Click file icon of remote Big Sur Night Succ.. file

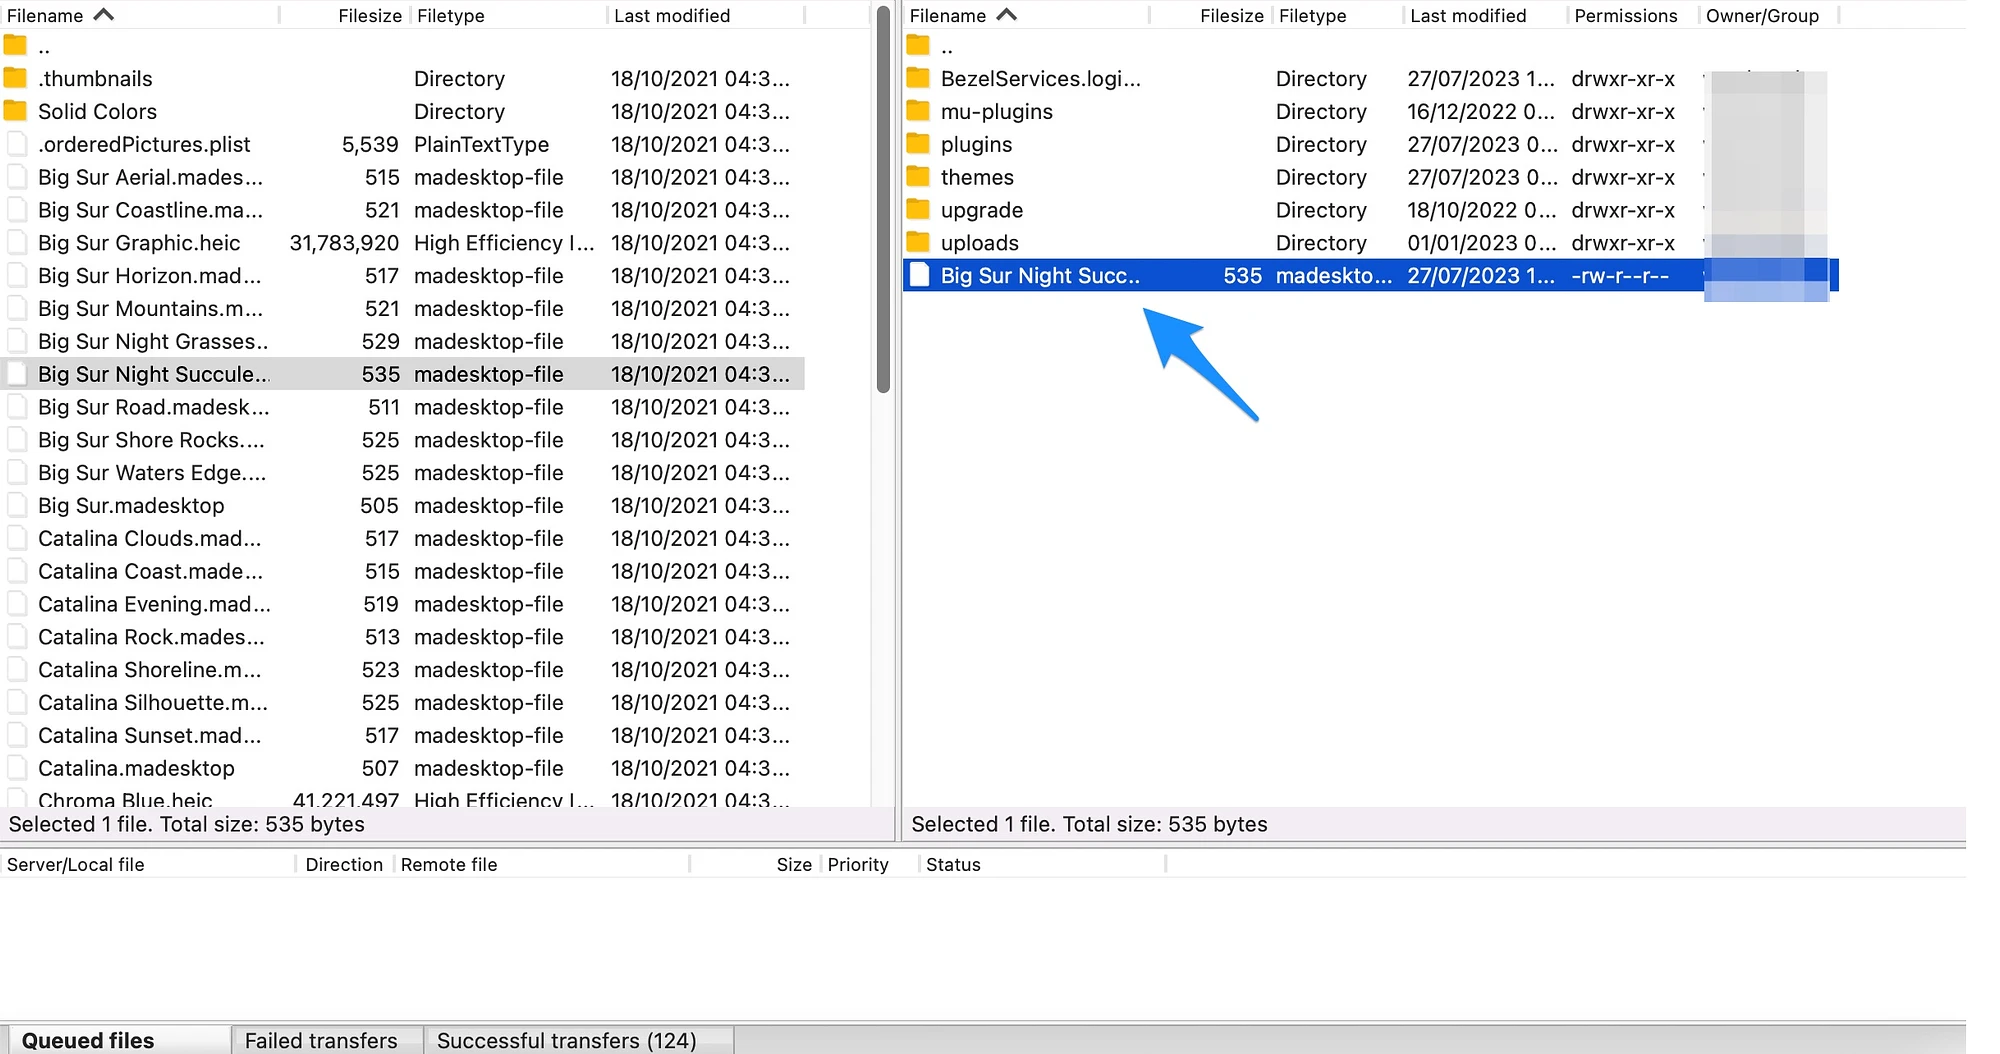click(x=919, y=276)
